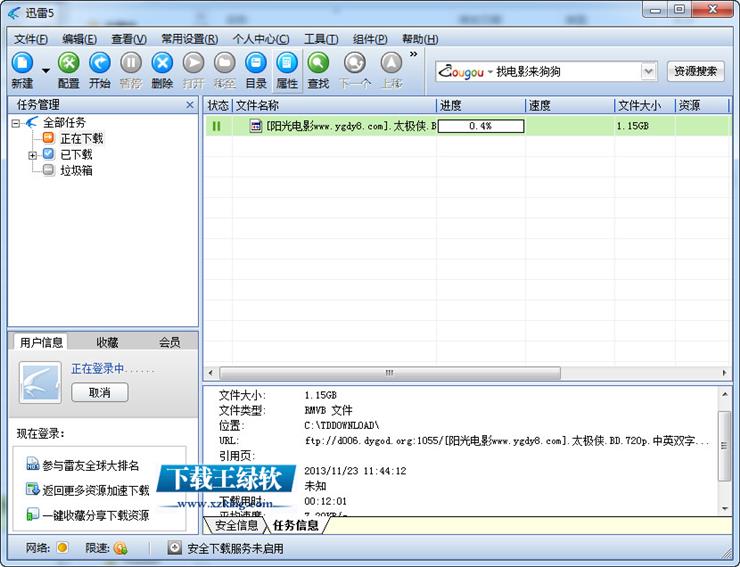Screen dimensions: 740x567
Task: Click the task list scroll-left arrow
Action: tap(211, 373)
